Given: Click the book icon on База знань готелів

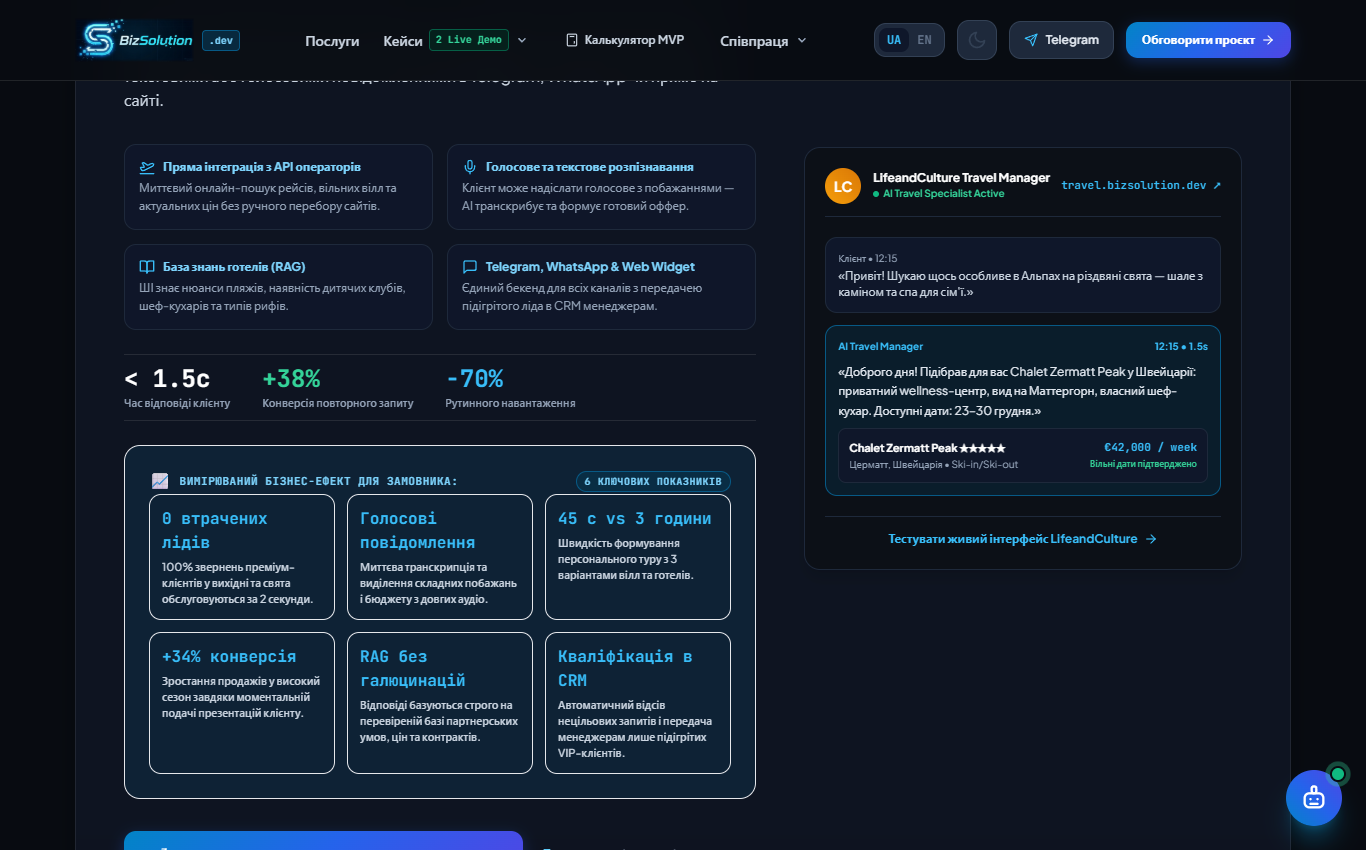Looking at the screenshot, I should coord(147,267).
